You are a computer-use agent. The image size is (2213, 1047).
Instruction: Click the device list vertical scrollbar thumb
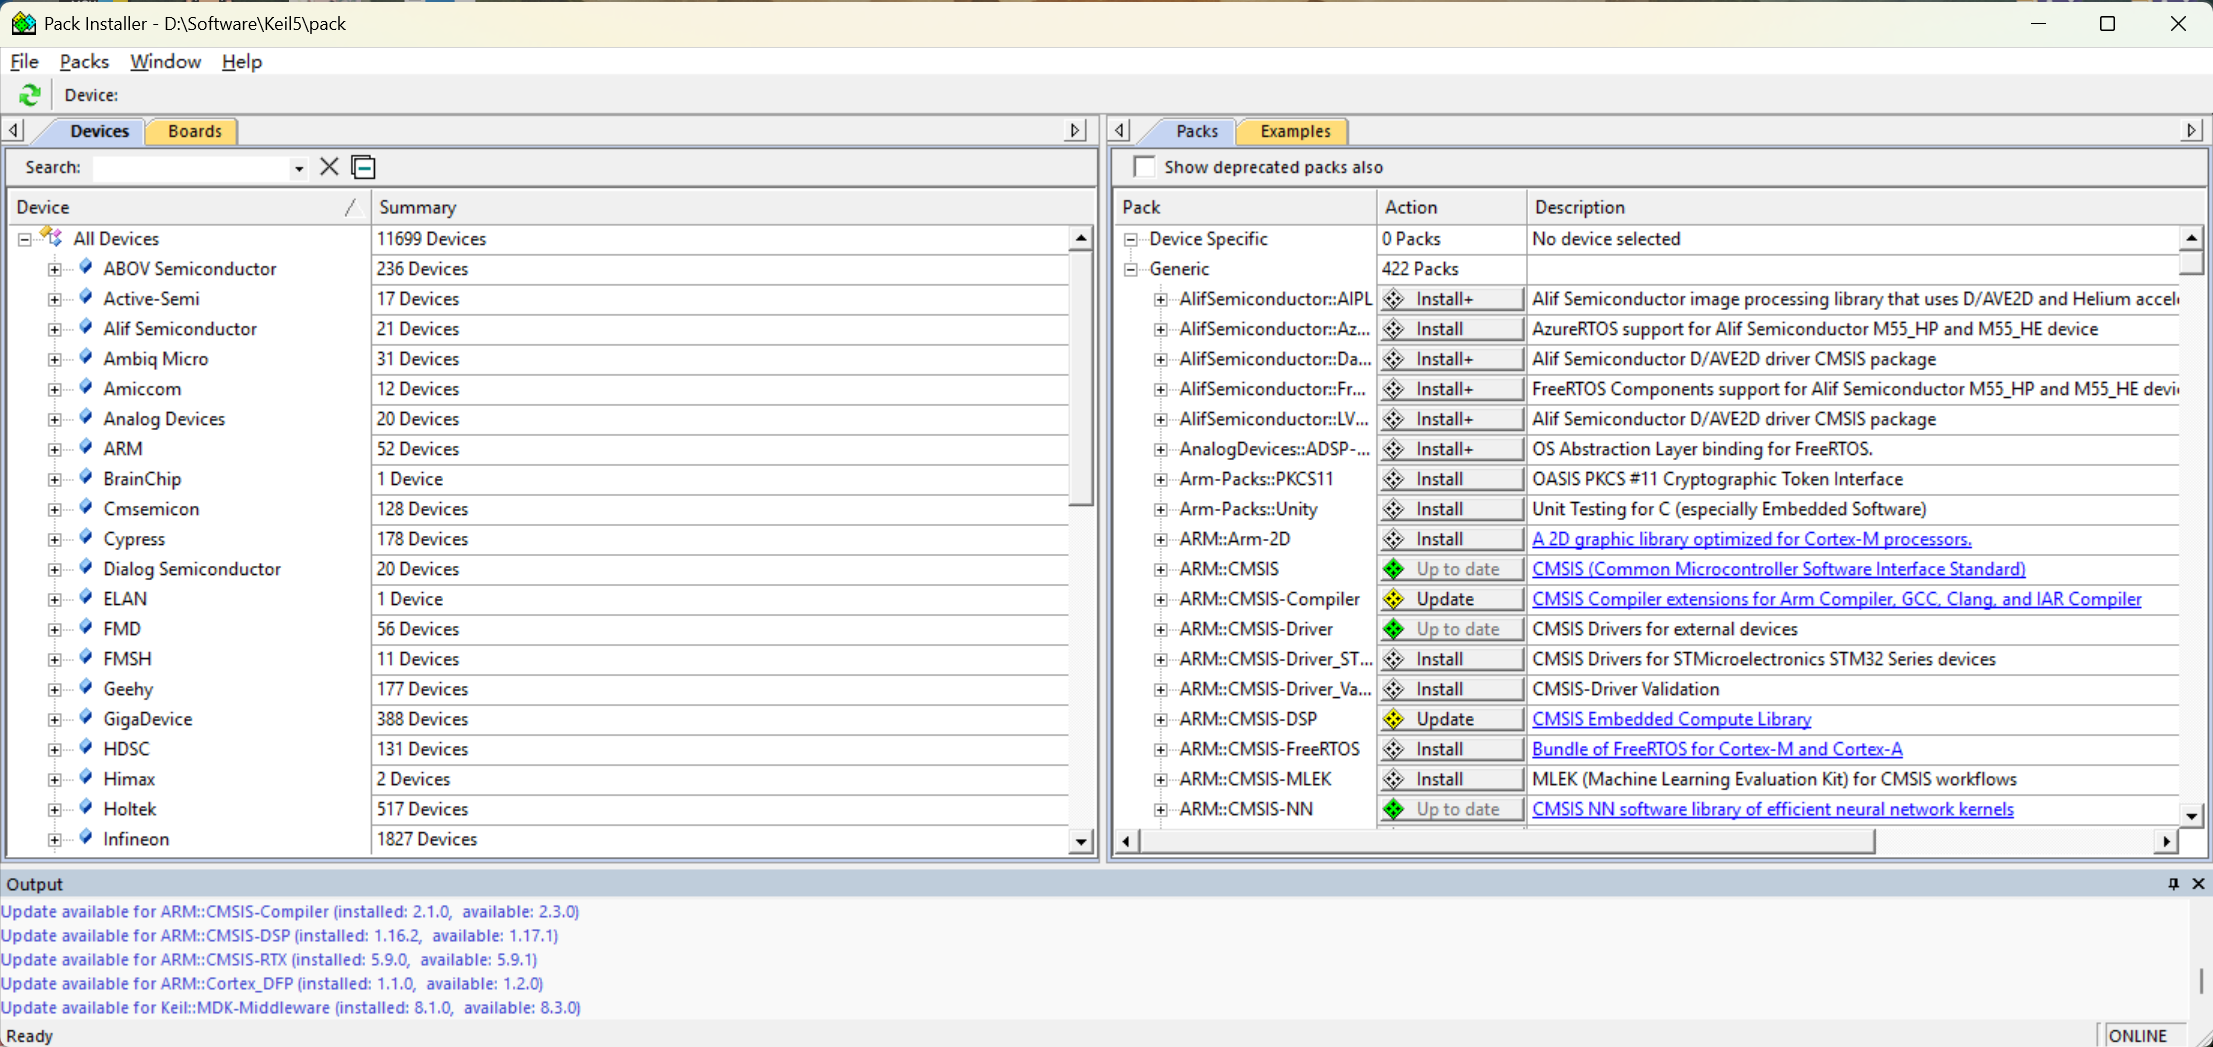pyautogui.click(x=1080, y=379)
